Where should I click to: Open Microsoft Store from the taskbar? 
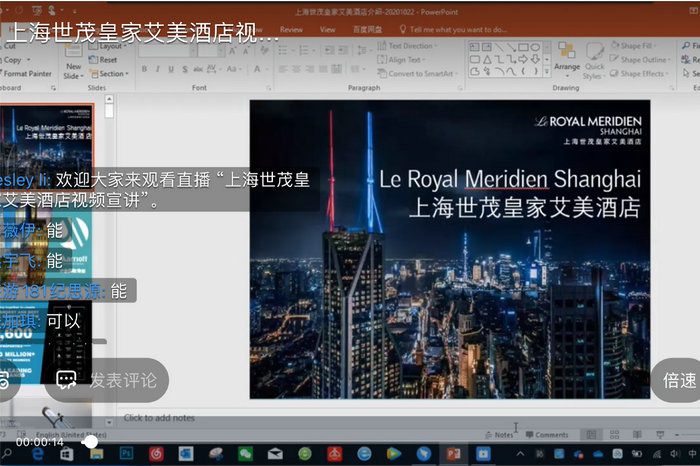click(67, 454)
